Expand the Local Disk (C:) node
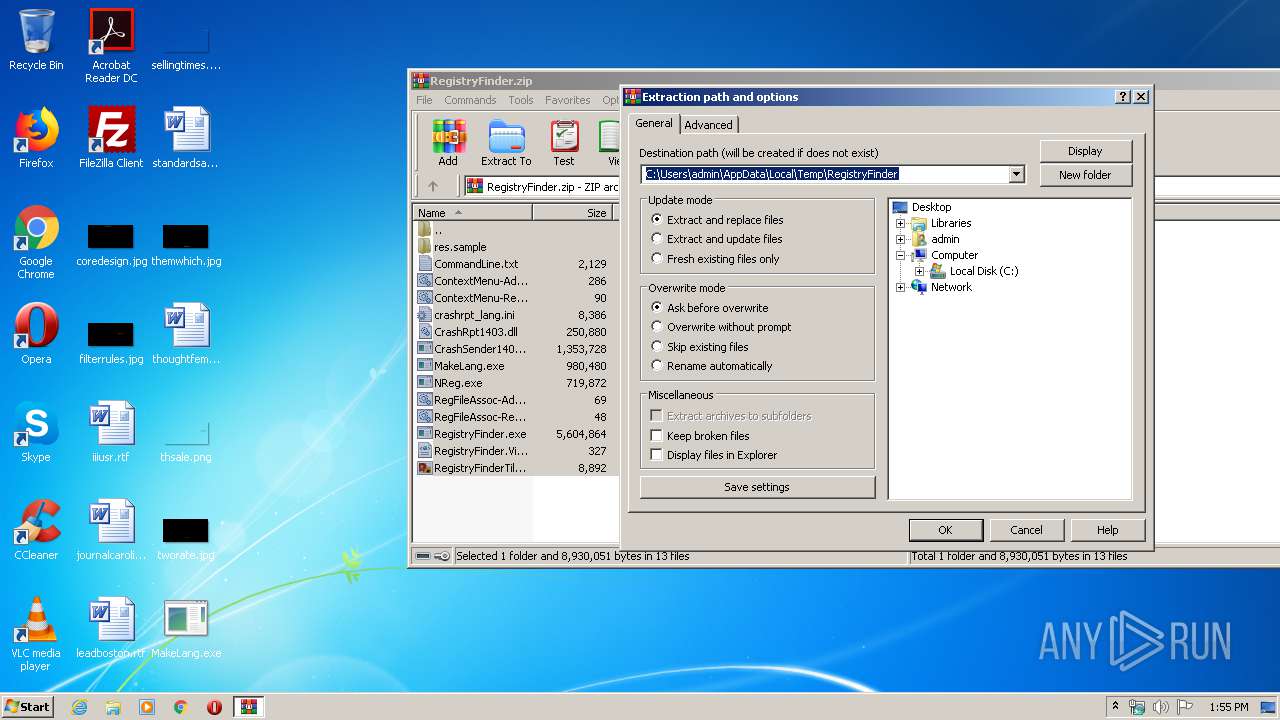 pyautogui.click(x=919, y=271)
